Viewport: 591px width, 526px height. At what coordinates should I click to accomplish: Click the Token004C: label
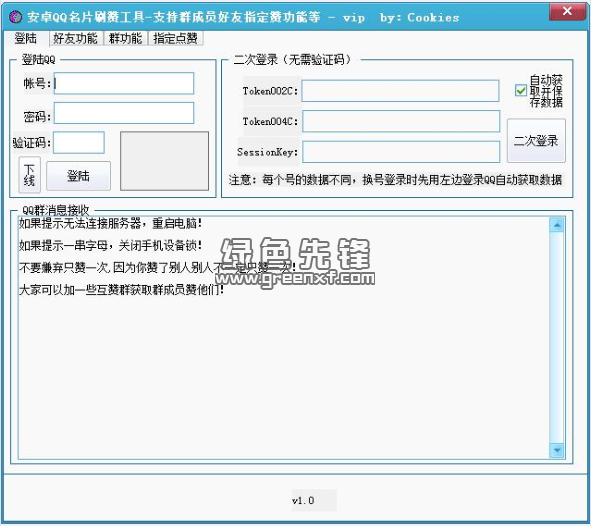point(270,121)
